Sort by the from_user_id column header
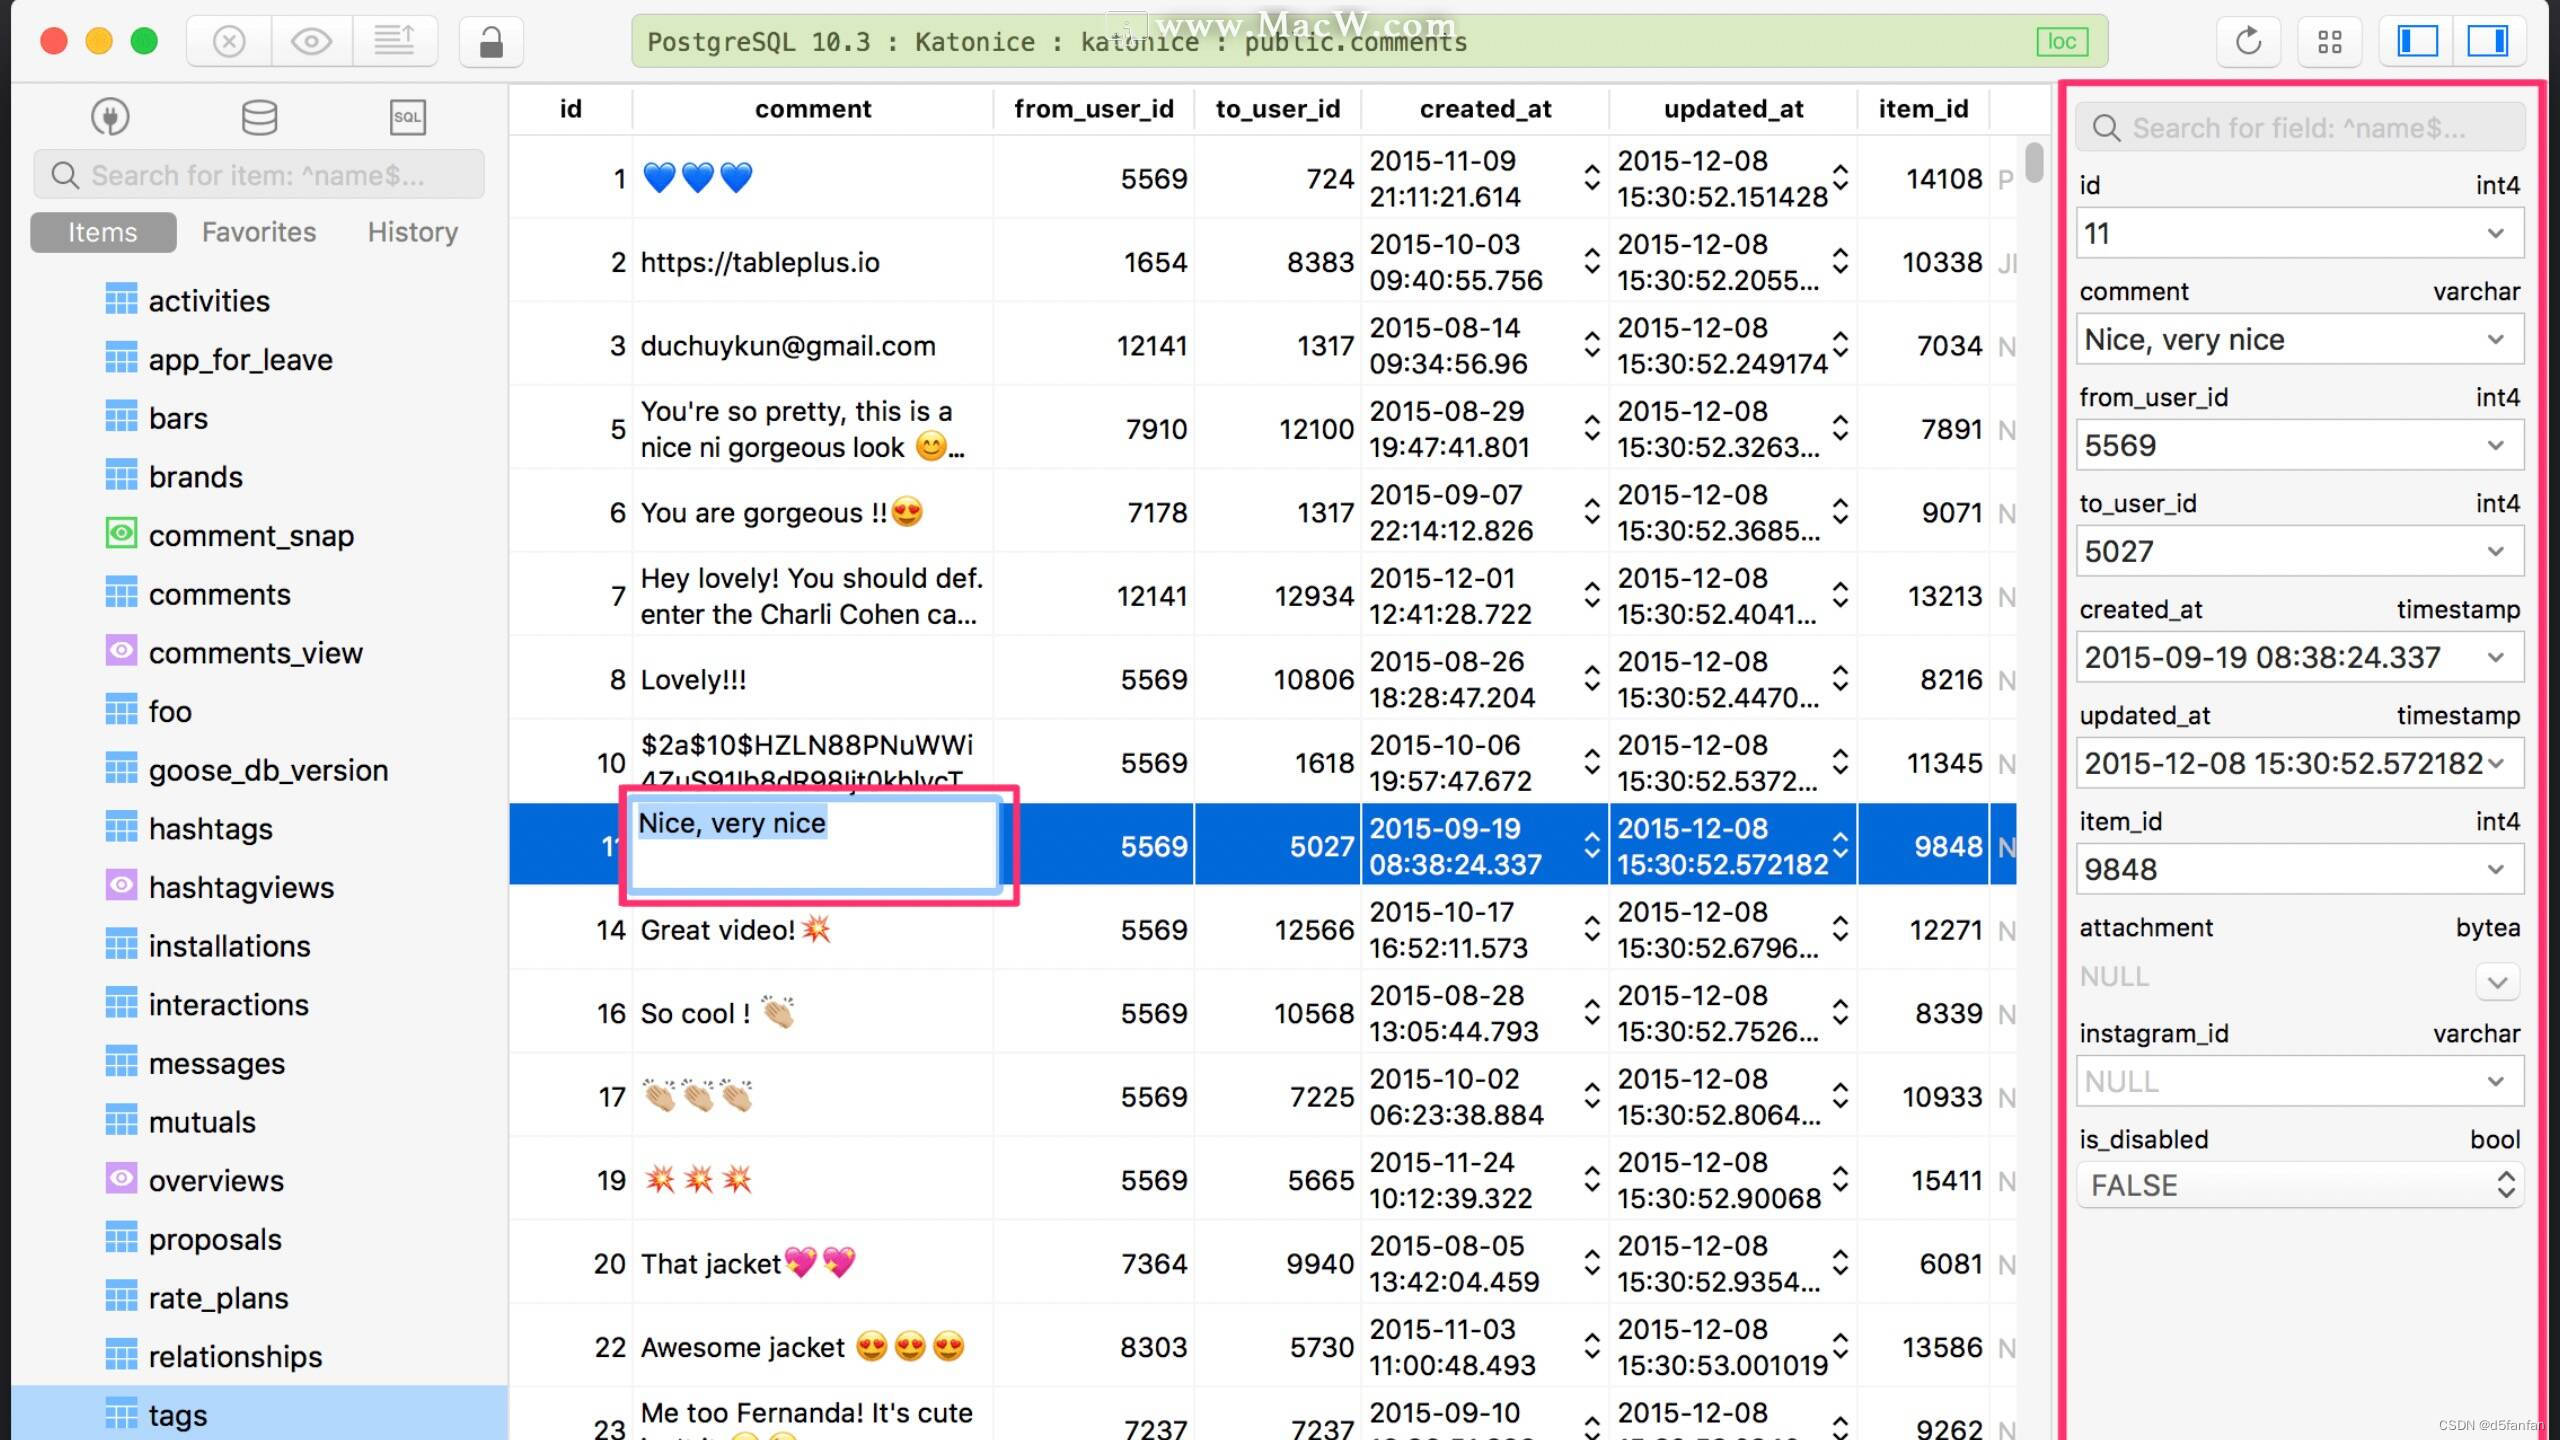The height and width of the screenshot is (1440, 2560). click(1094, 108)
